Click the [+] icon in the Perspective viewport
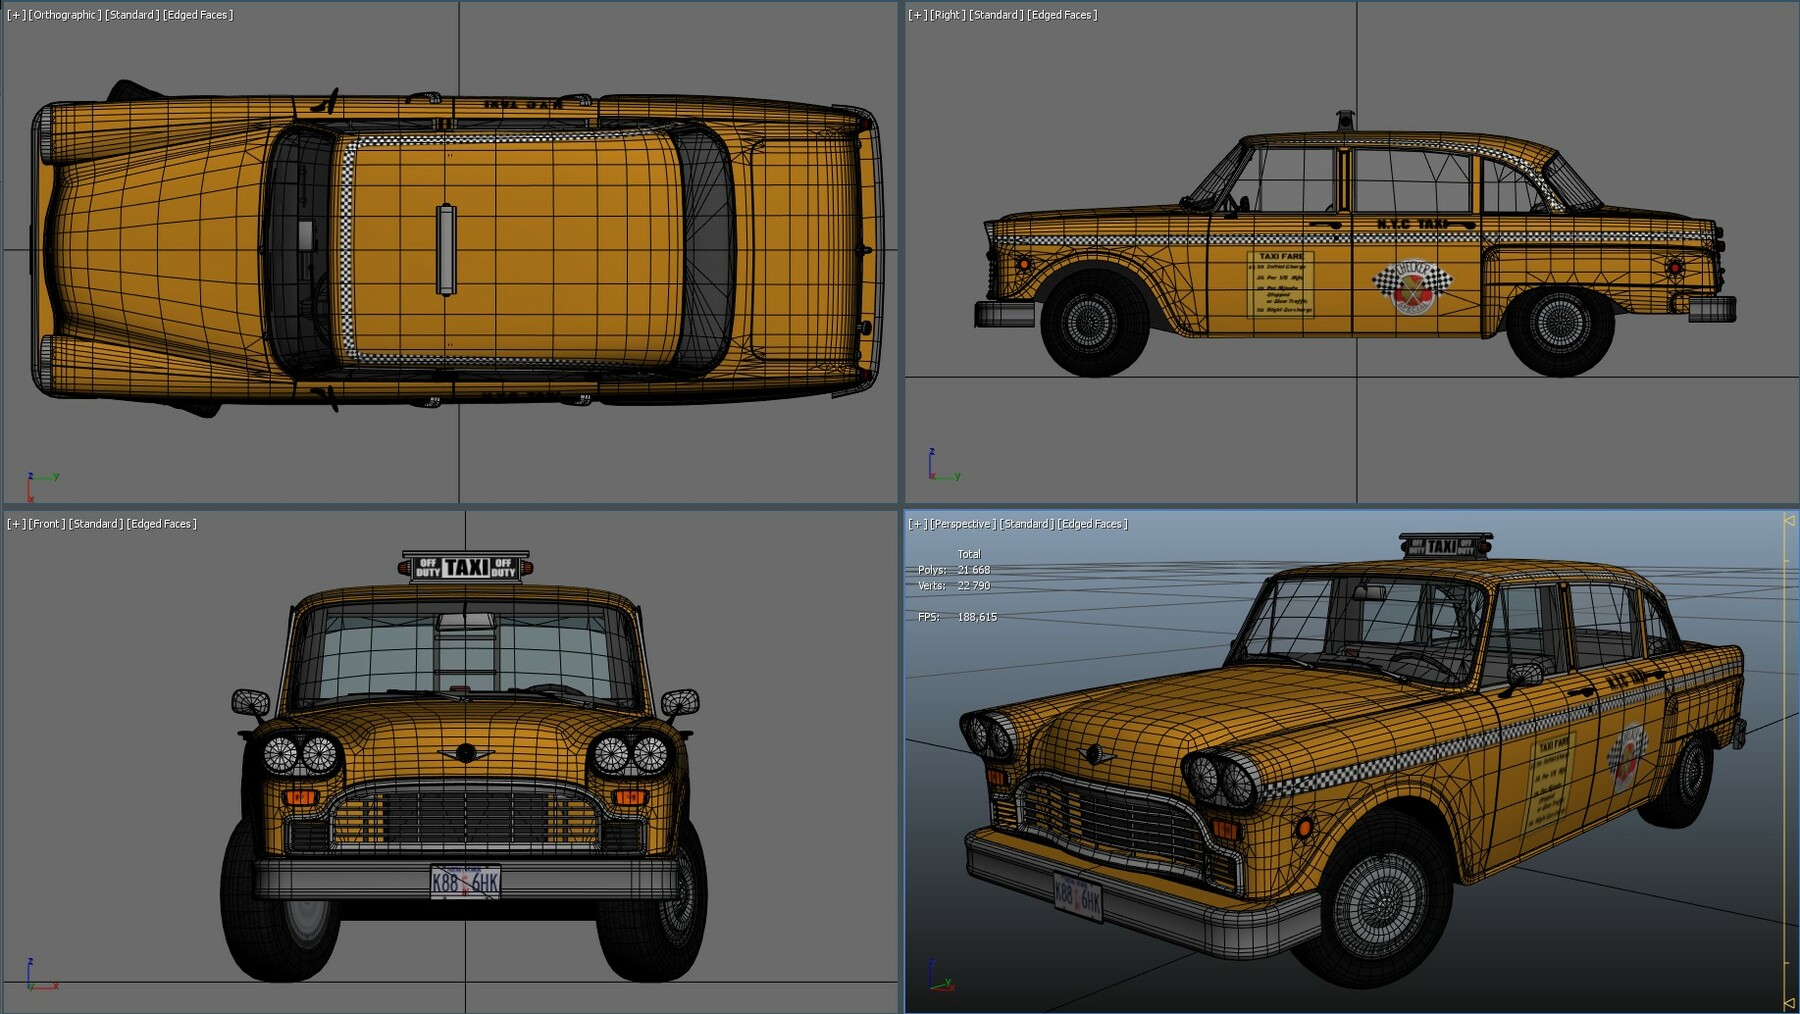1800x1014 pixels. pos(918,523)
